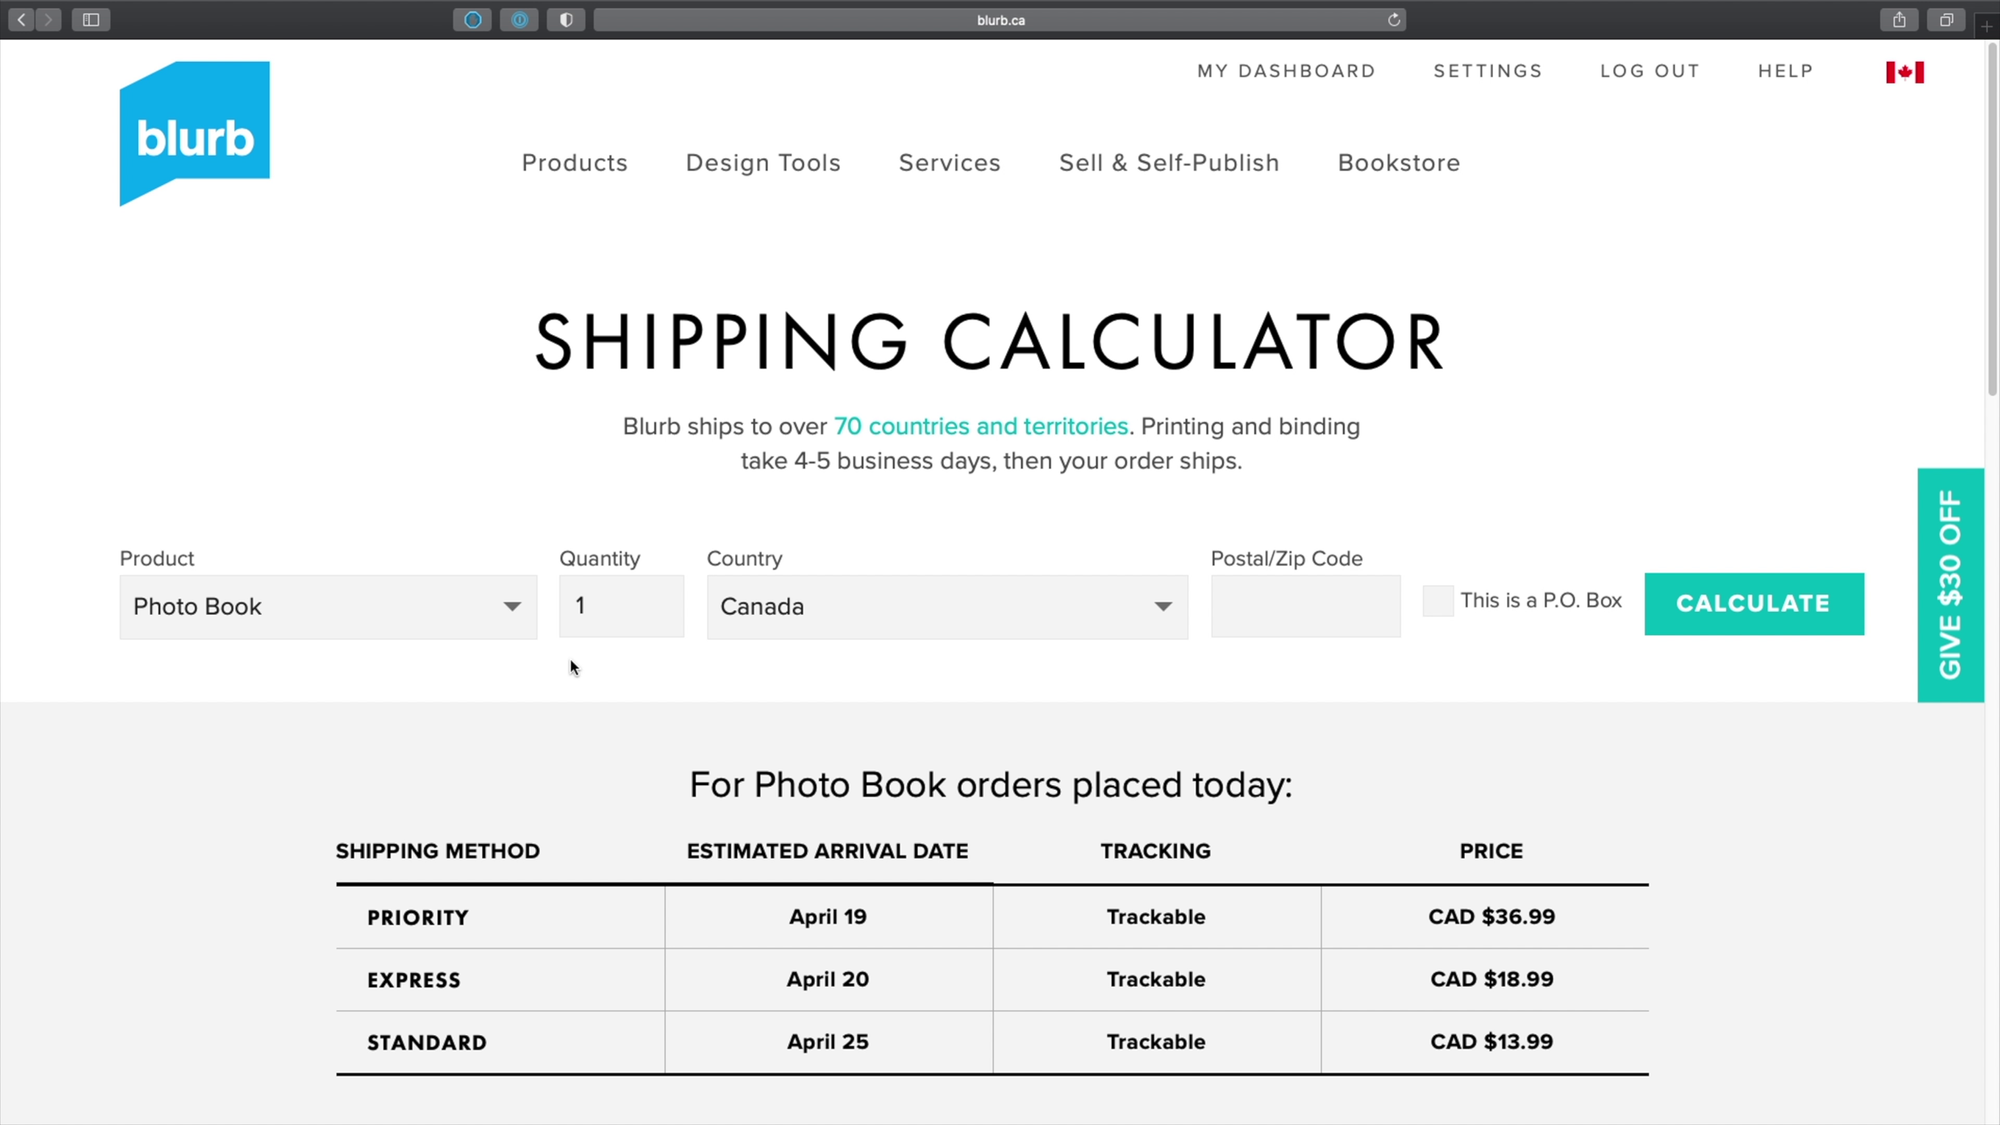Click the Postal/Zip Code field
The height and width of the screenshot is (1125, 2000).
coord(1305,606)
